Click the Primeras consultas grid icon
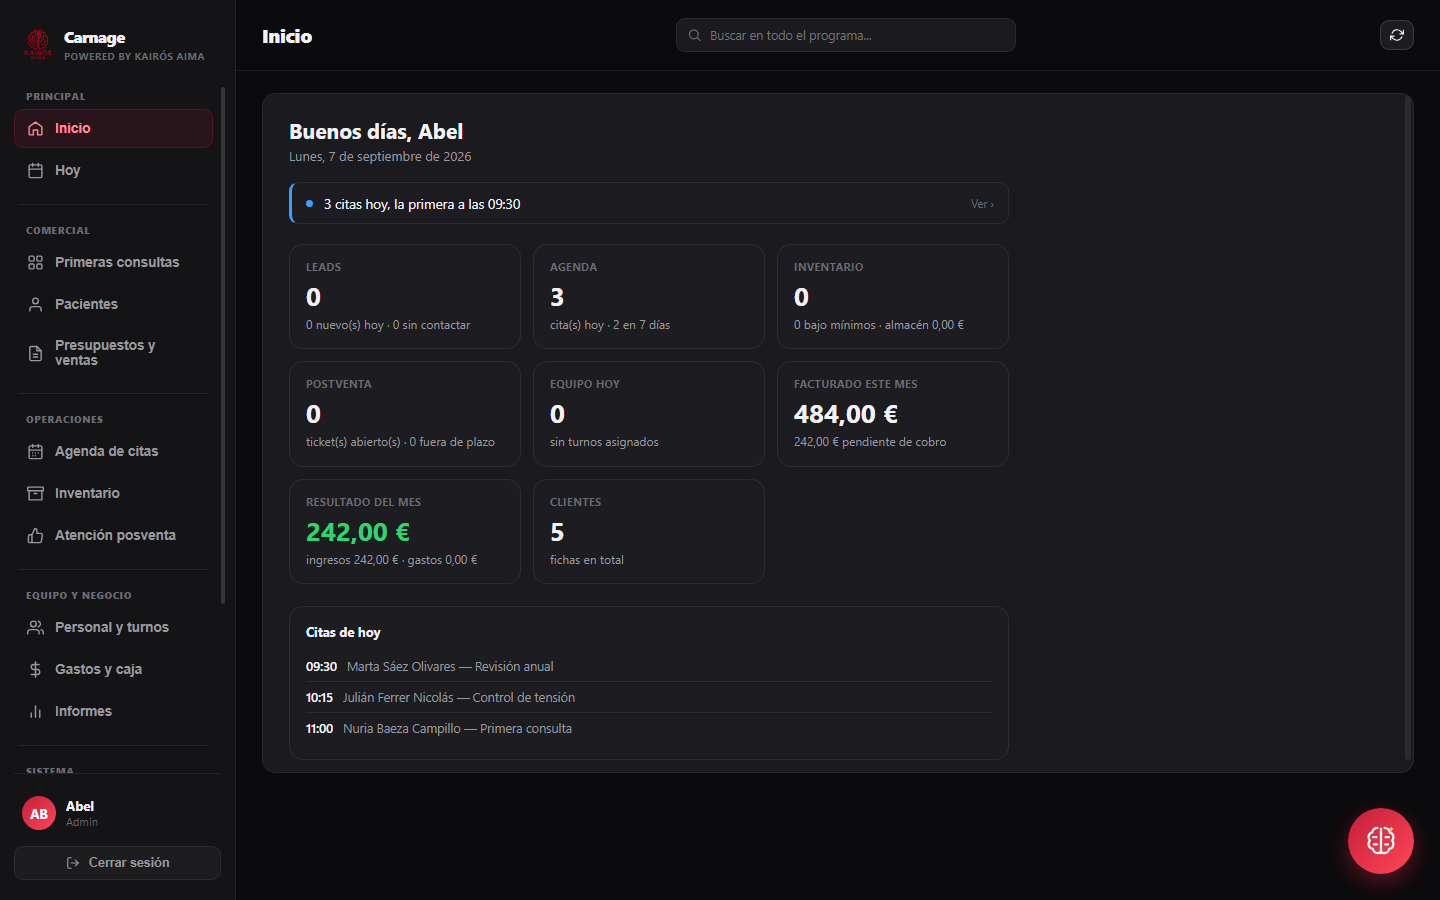 coord(36,263)
